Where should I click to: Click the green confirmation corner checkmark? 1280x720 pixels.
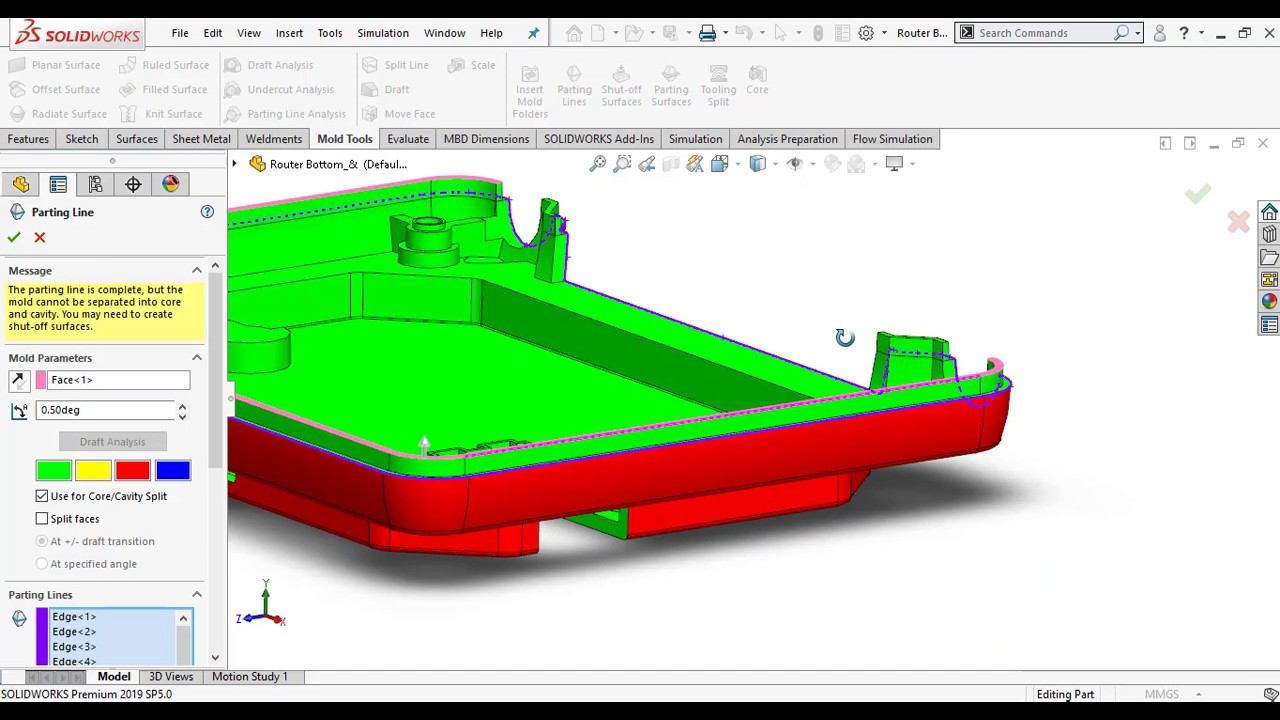[1198, 193]
